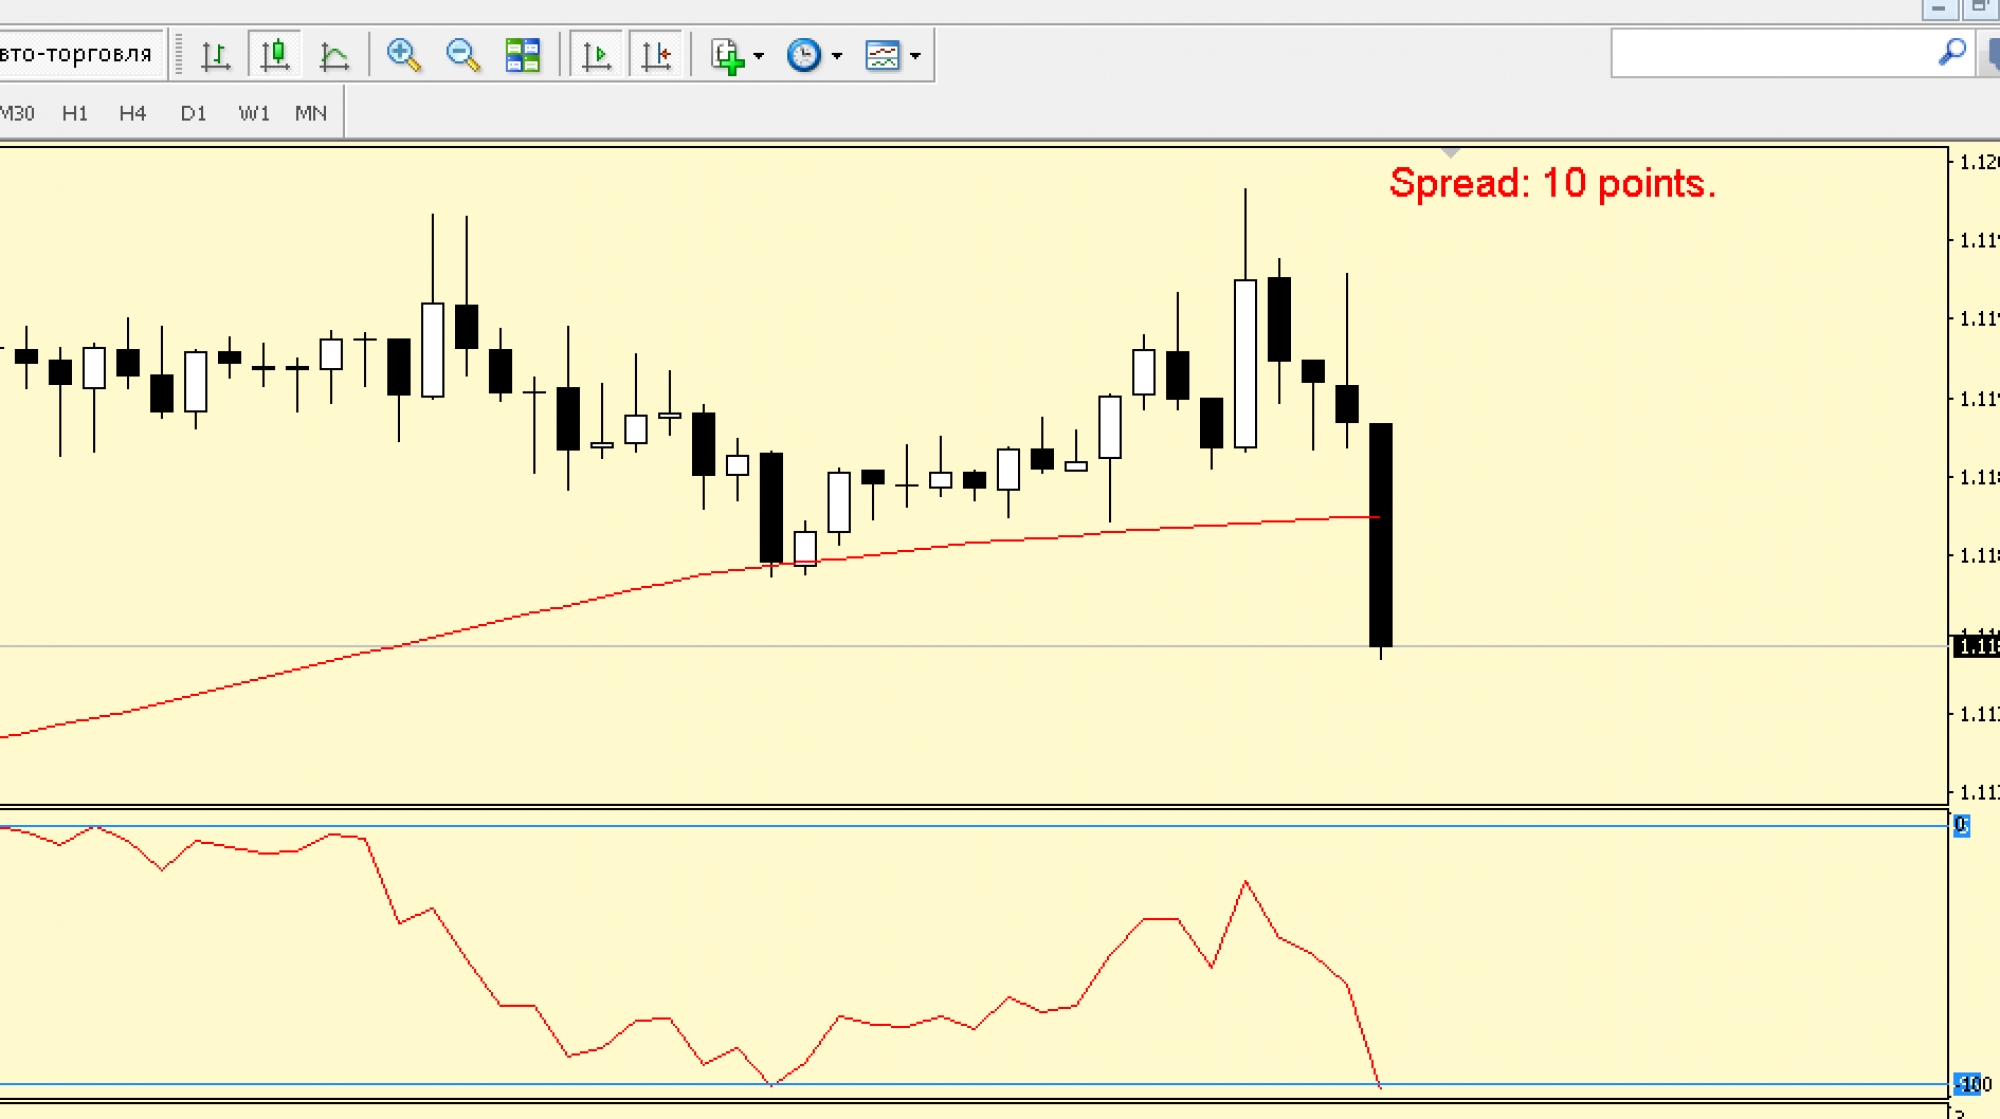
Task: Click the chart templates icon
Action: [x=883, y=55]
